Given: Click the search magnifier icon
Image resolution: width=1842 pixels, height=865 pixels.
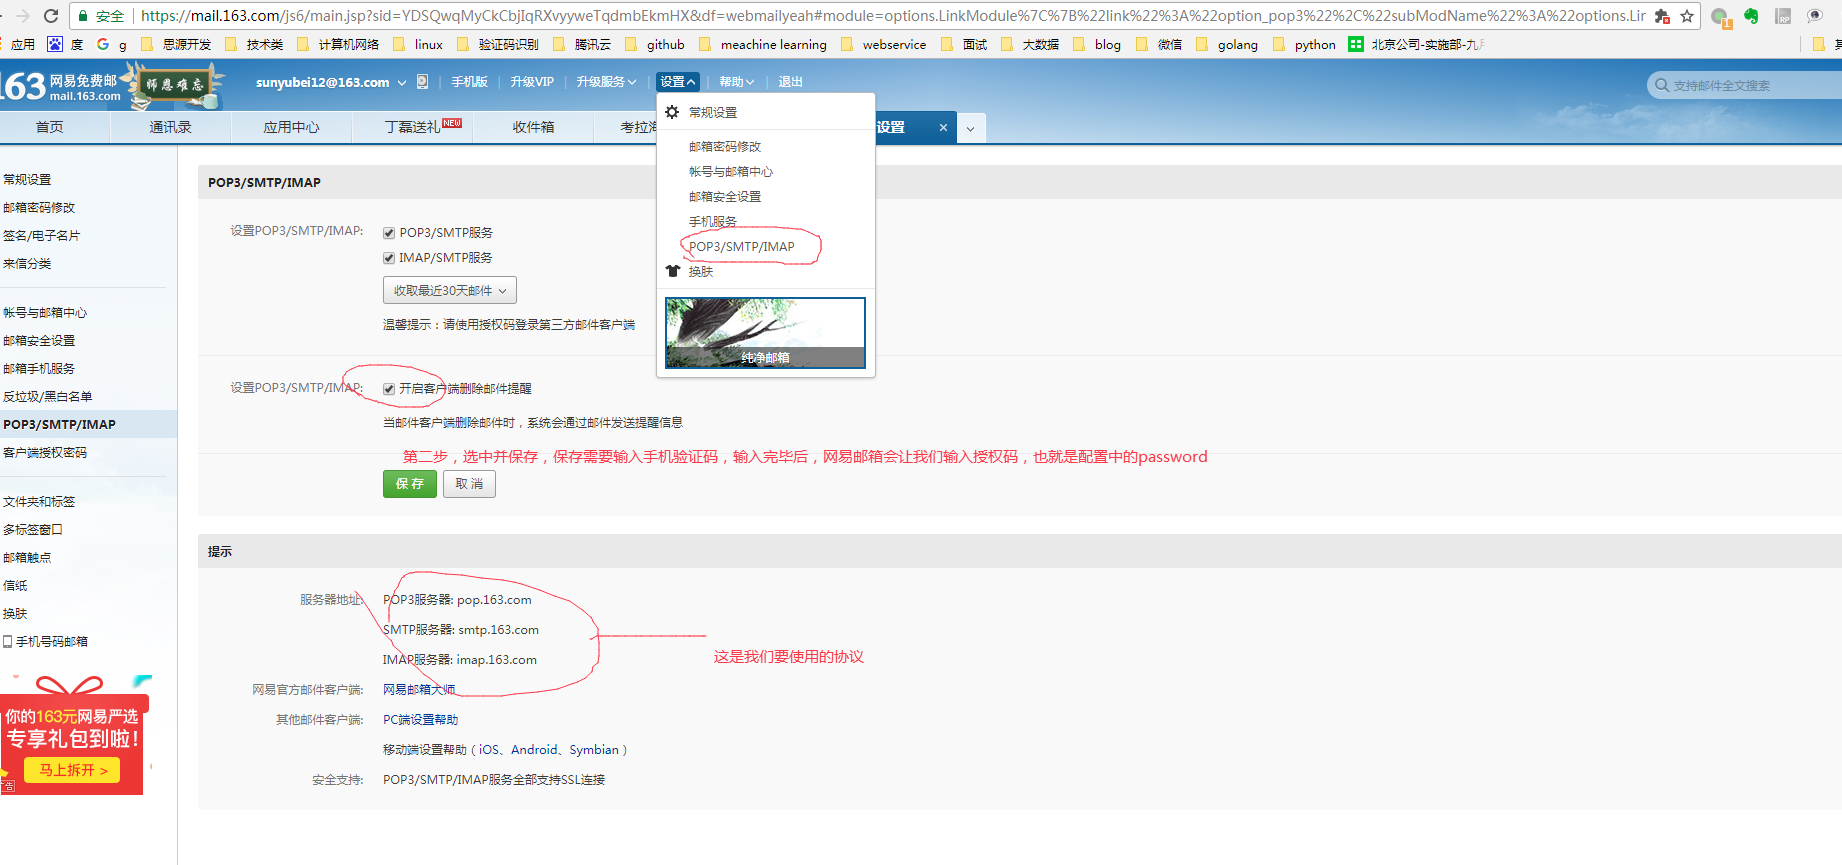Looking at the screenshot, I should [x=1661, y=85].
